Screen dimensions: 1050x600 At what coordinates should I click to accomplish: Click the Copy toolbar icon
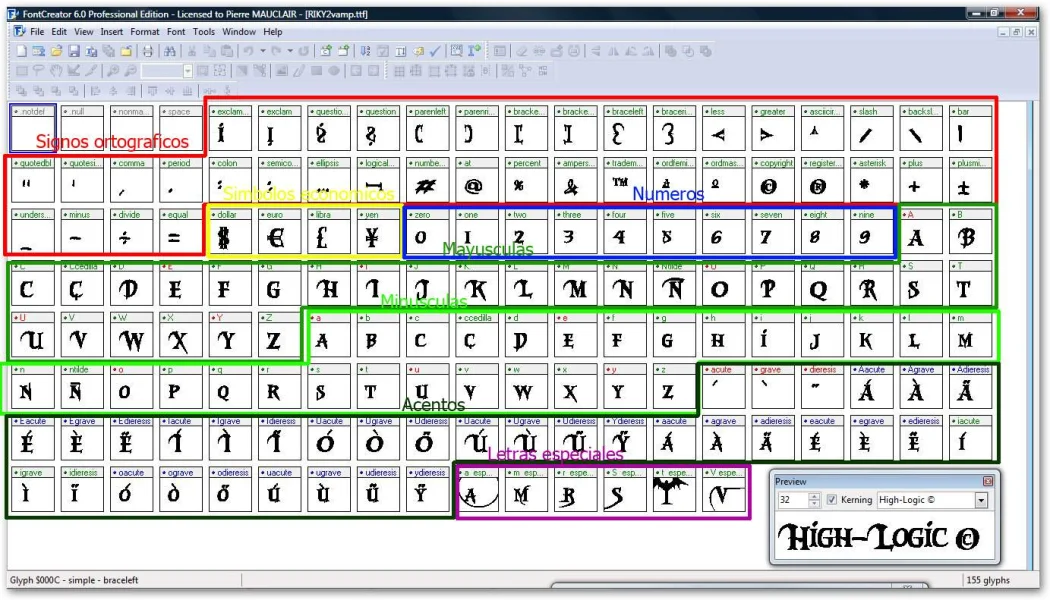coord(210,52)
